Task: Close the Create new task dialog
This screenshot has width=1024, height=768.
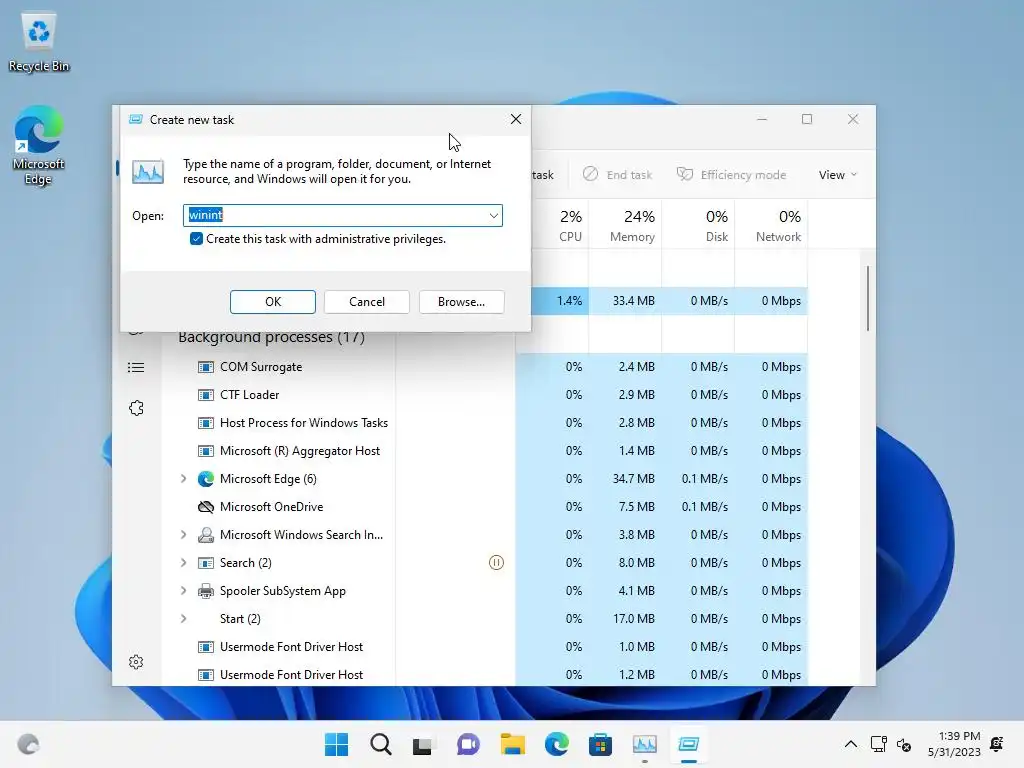Action: 516,119
